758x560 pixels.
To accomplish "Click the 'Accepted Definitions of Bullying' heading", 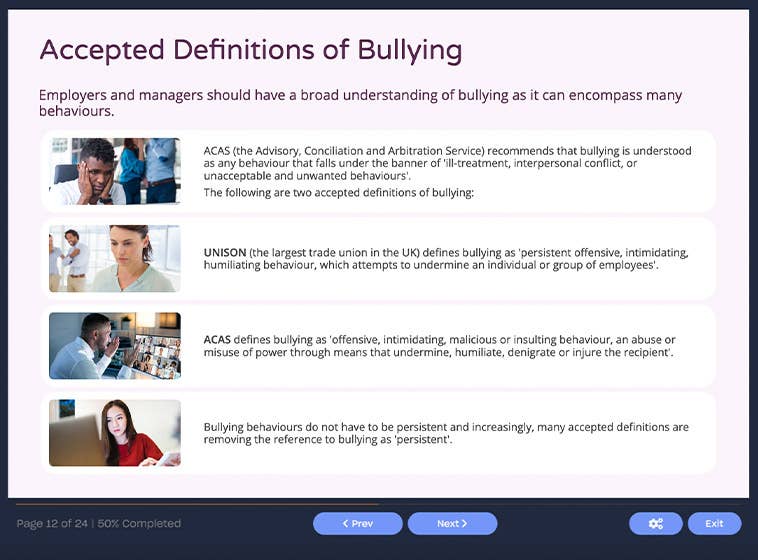I will coord(250,50).
